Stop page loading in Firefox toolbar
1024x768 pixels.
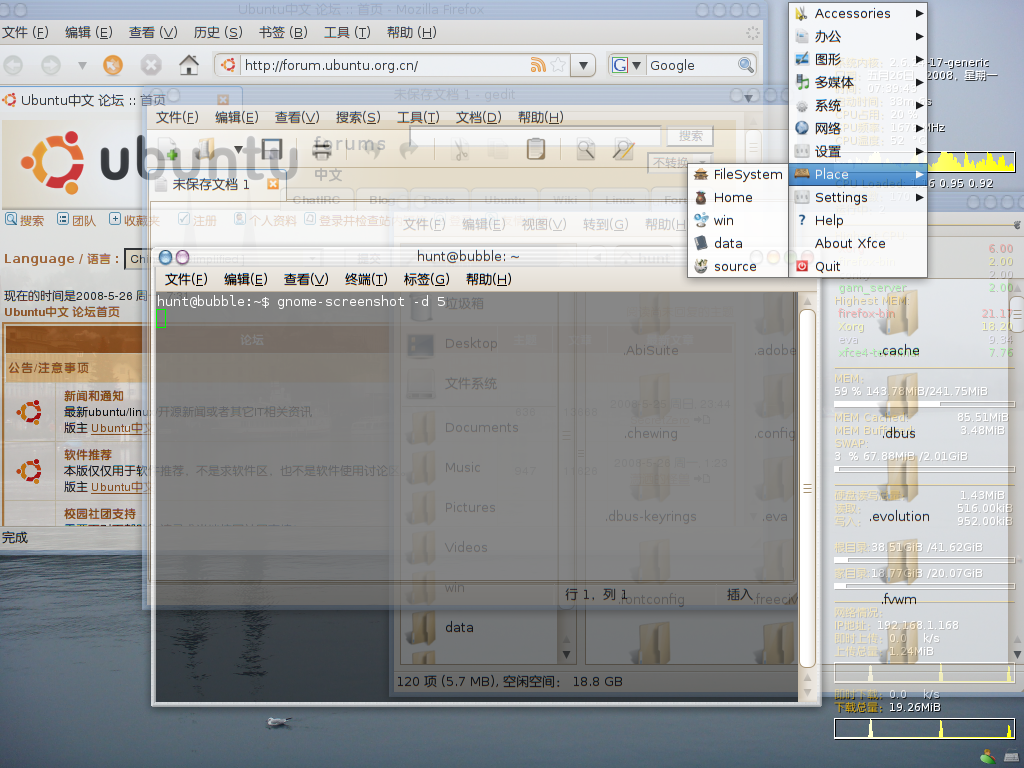point(151,65)
